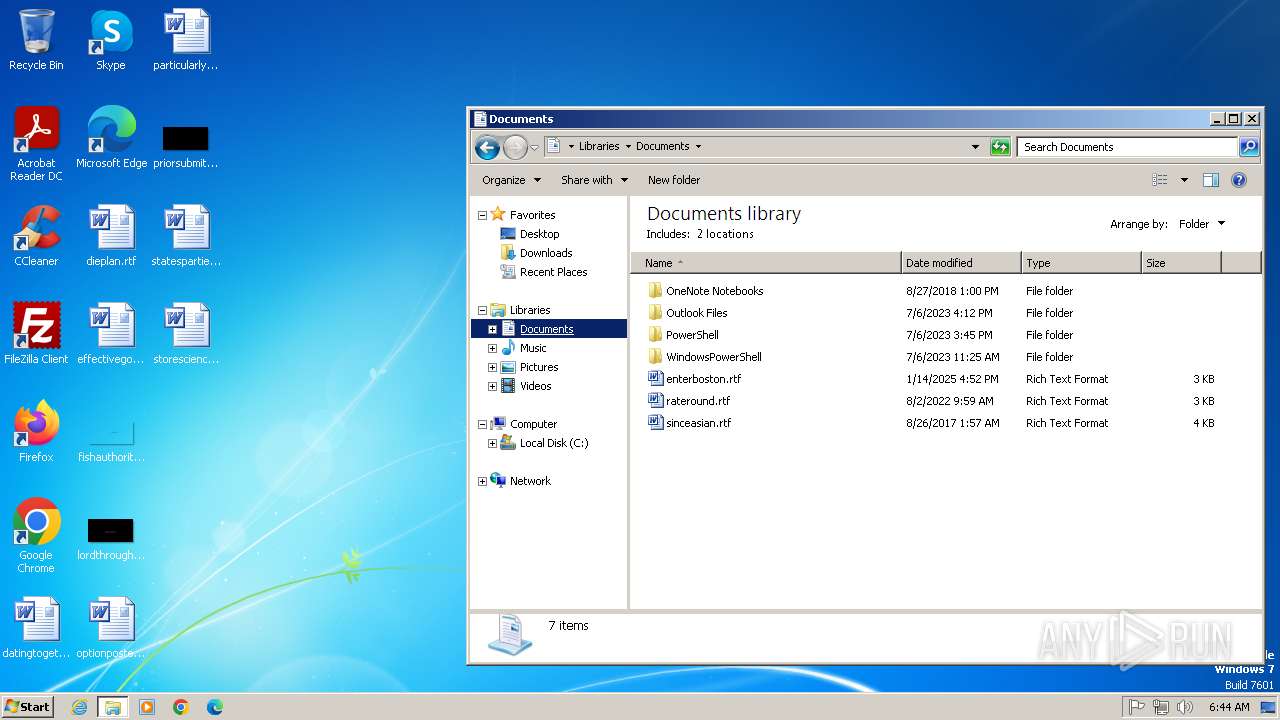This screenshot has width=1280, height=720.
Task: Open the Organize dropdown menu
Action: pyautogui.click(x=511, y=180)
